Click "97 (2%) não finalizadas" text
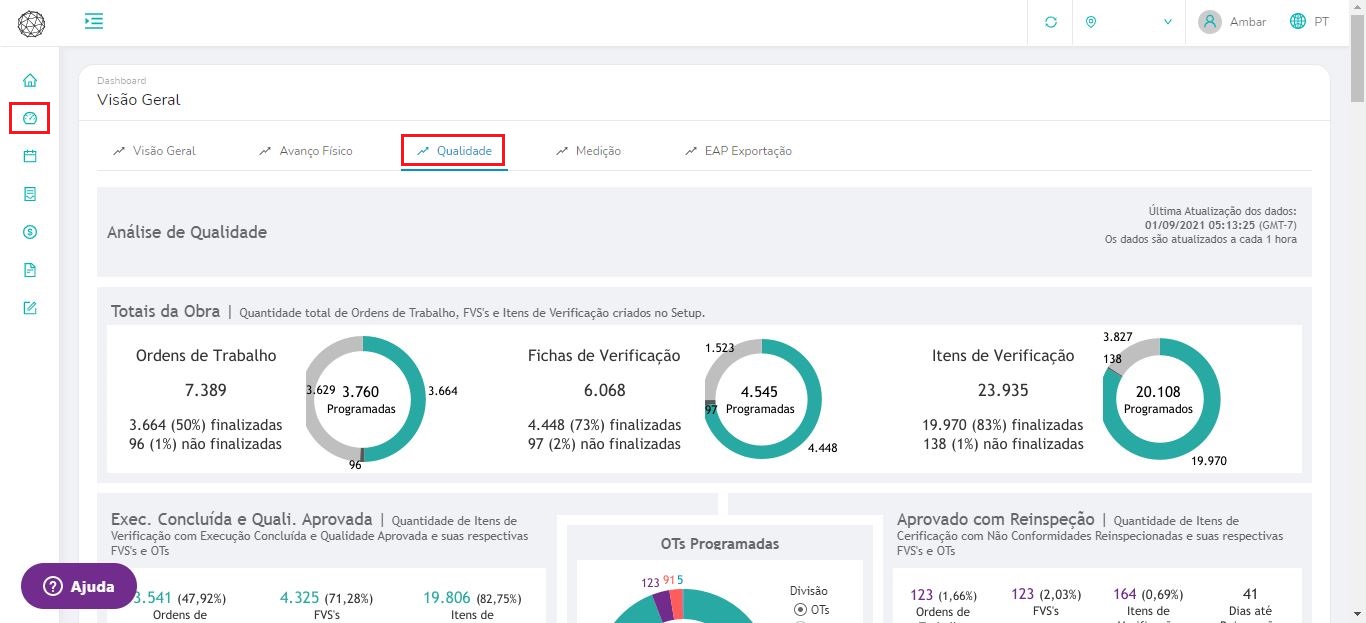 604,444
